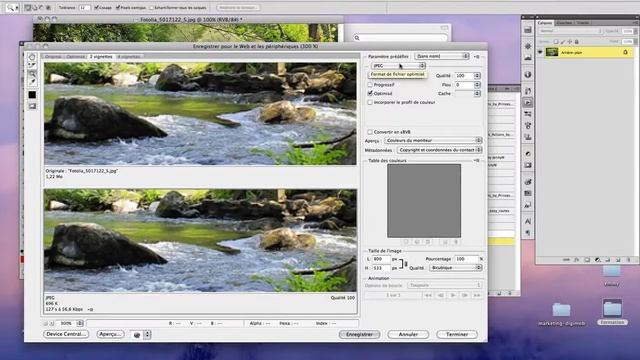The width and height of the screenshot is (640, 360).
Task: Click the stepper arrows next to Flou
Action: 477,84
